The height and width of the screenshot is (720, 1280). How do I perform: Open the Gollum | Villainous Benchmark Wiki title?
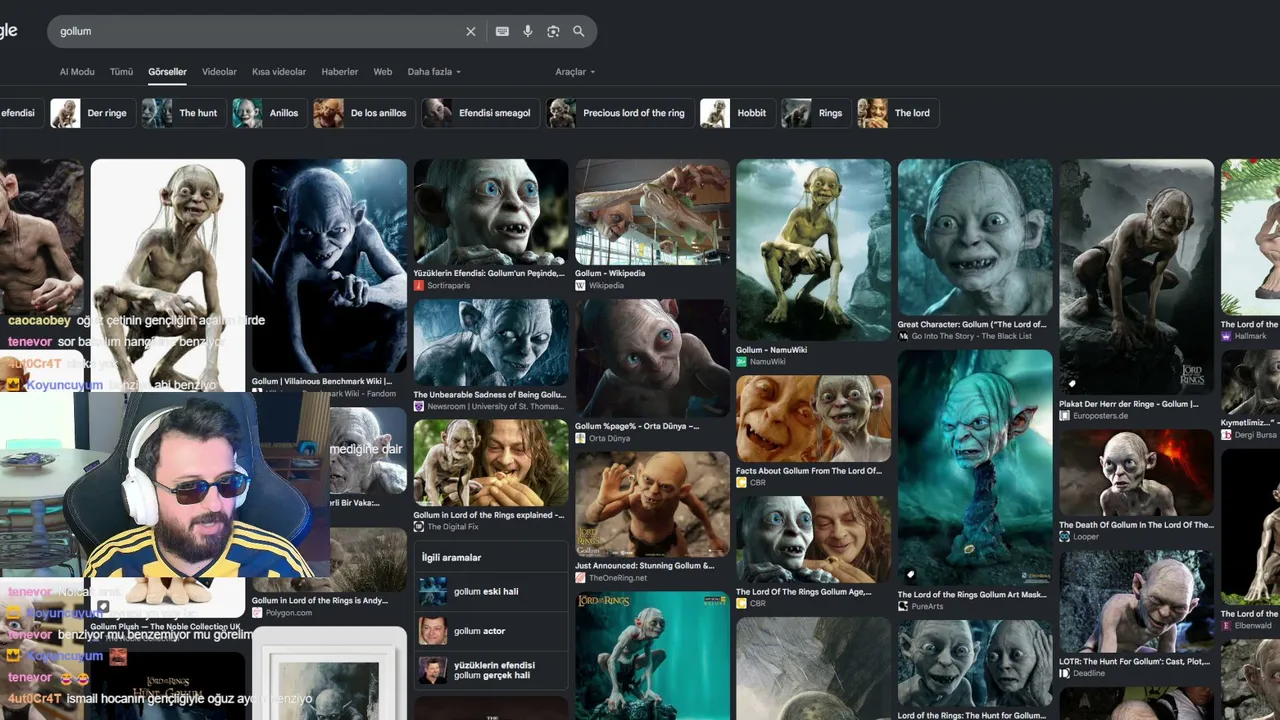(x=322, y=381)
